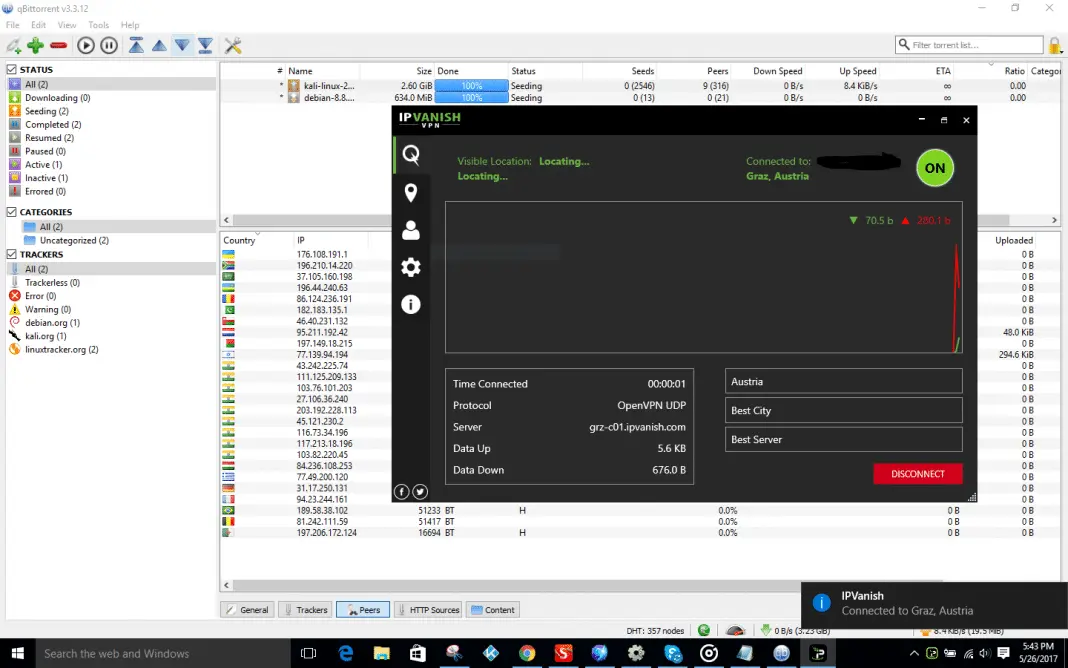Open the Austria country dropdown
Image resolution: width=1068 pixels, height=668 pixels.
point(843,381)
